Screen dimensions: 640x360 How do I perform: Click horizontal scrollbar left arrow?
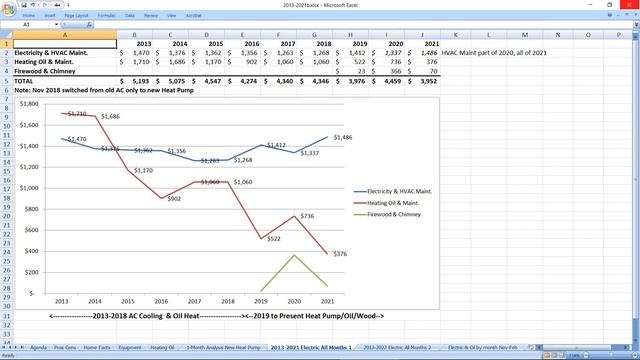[x=539, y=347]
